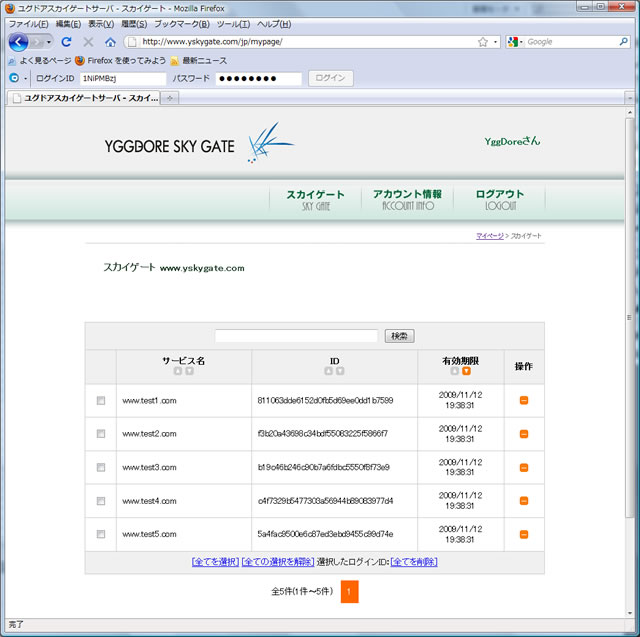Open the アカウント情報 ACCOUNT INFO tab
The height and width of the screenshot is (637, 640).
point(407,199)
